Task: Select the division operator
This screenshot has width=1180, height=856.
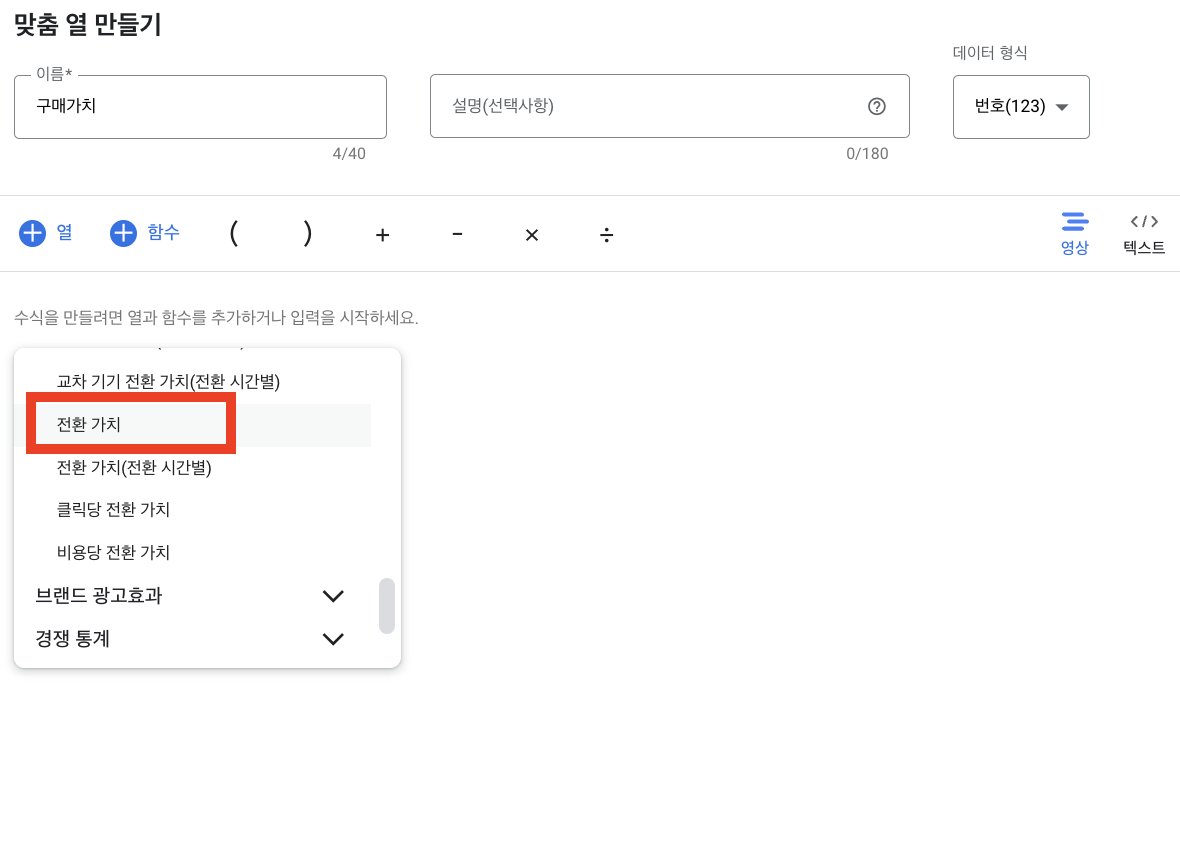Action: tap(606, 234)
